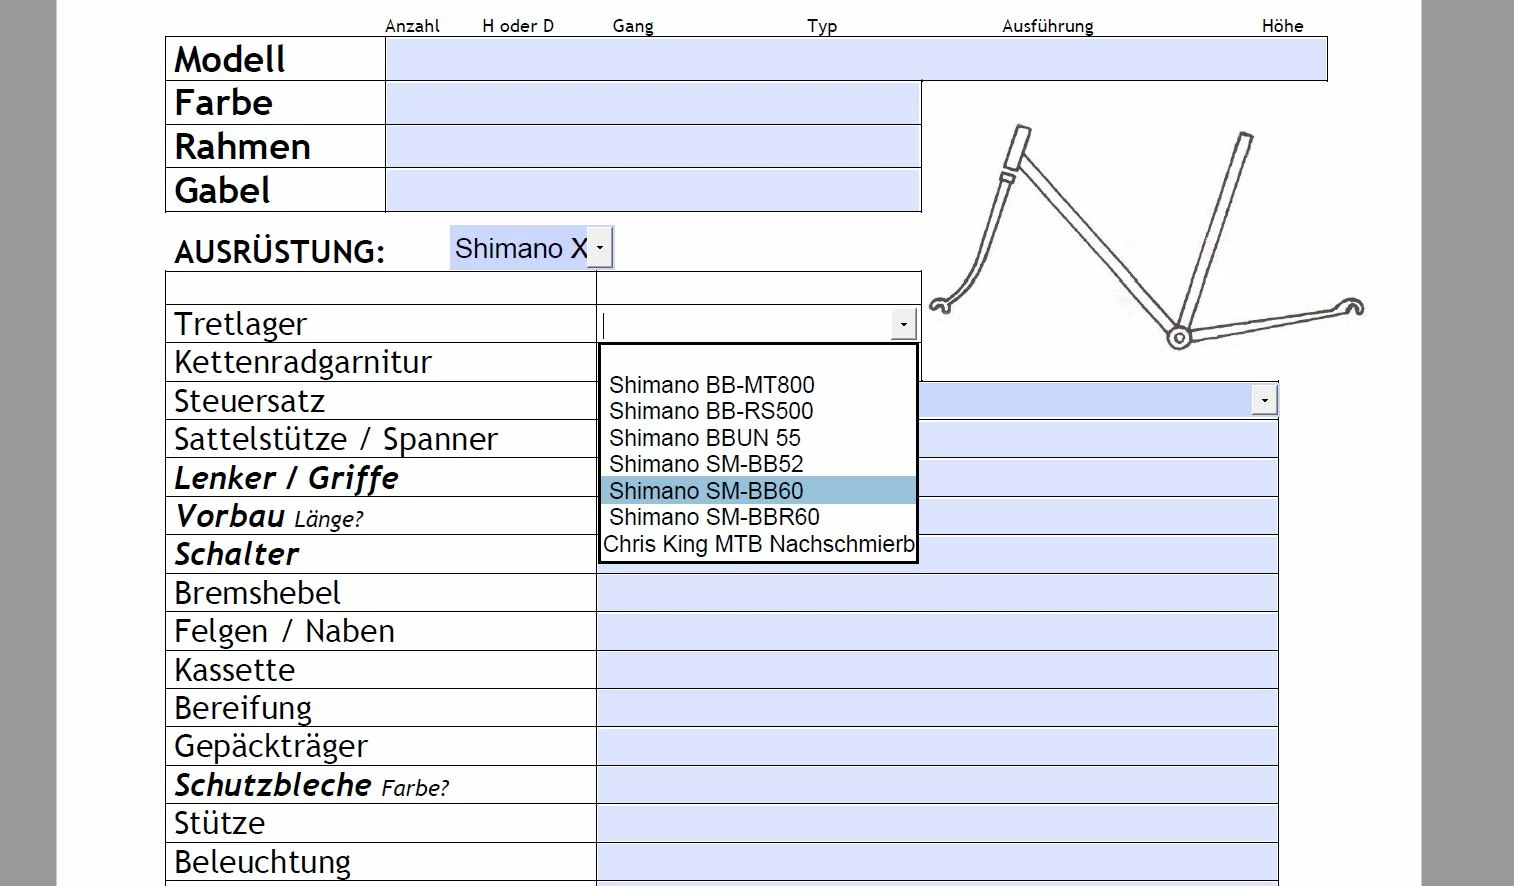This screenshot has width=1514, height=886.
Task: Click the Bereifung input field
Action: pos(937,708)
